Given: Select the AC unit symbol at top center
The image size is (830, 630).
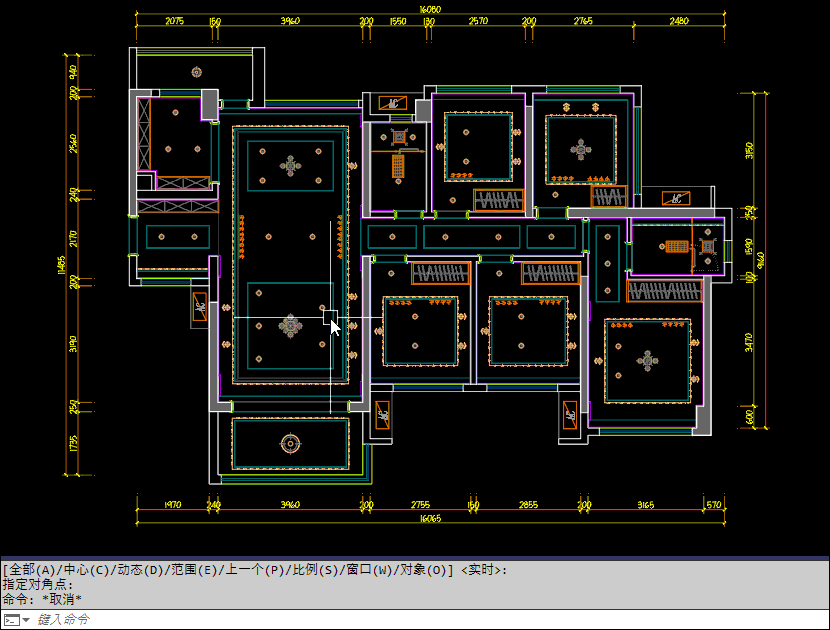Looking at the screenshot, I should click(x=393, y=103).
